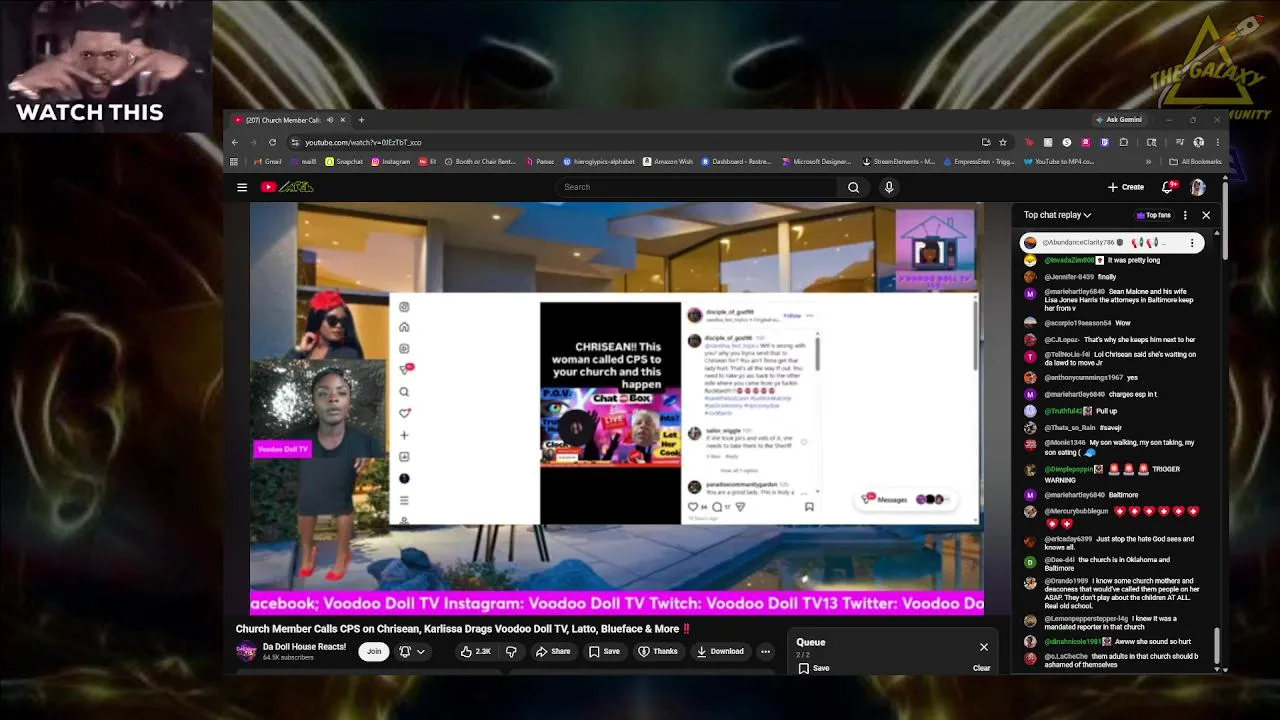The image size is (1280, 720).
Task: Open the Instagram bookmark
Action: pos(391,161)
